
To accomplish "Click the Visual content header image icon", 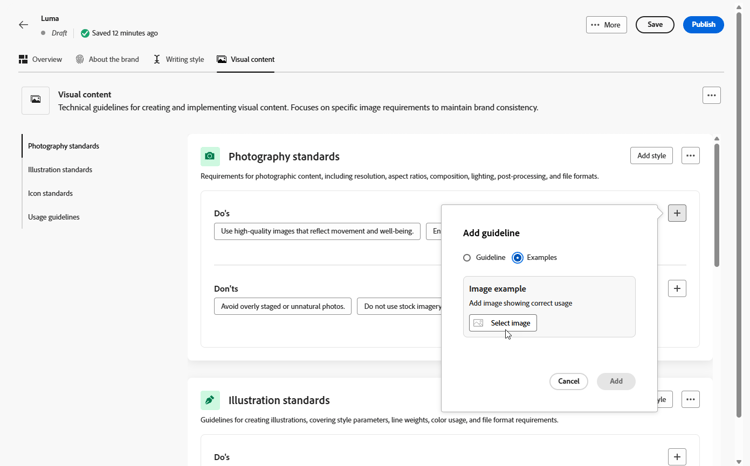I will [x=35, y=100].
